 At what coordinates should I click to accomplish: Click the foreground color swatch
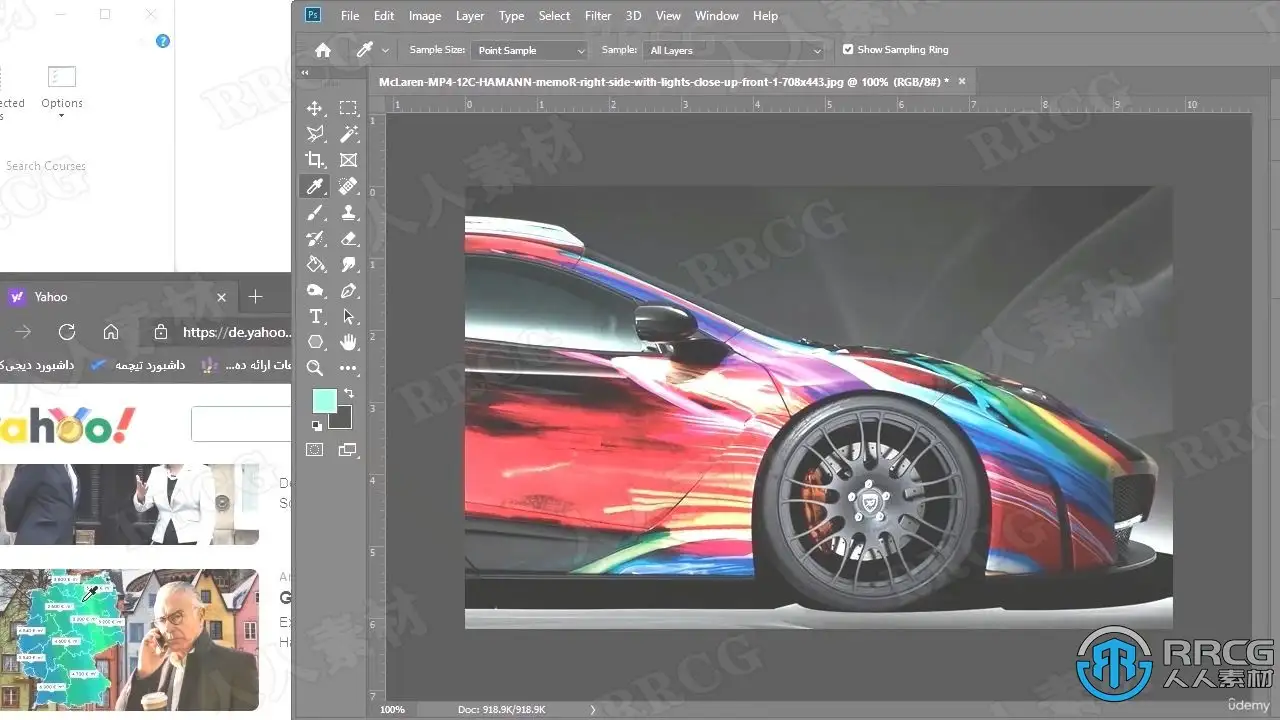click(x=324, y=401)
